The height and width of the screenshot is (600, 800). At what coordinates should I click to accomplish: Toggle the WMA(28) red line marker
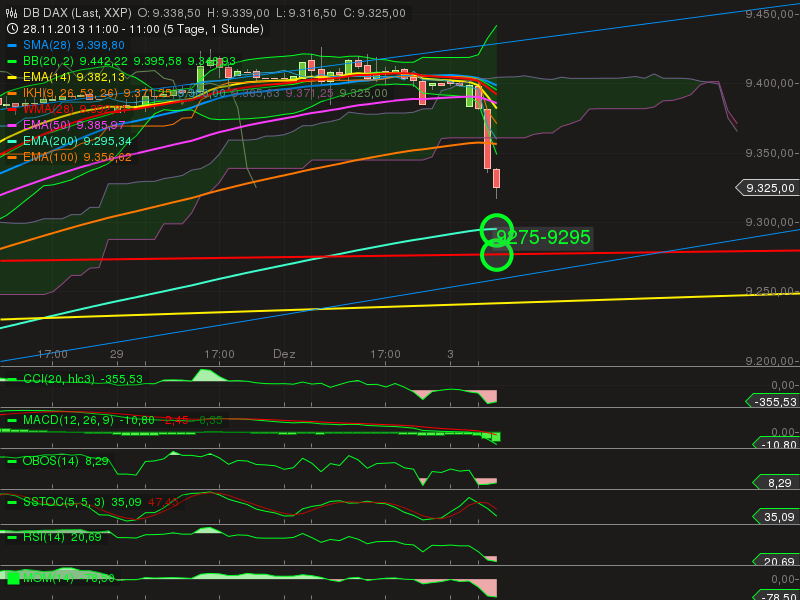point(11,110)
